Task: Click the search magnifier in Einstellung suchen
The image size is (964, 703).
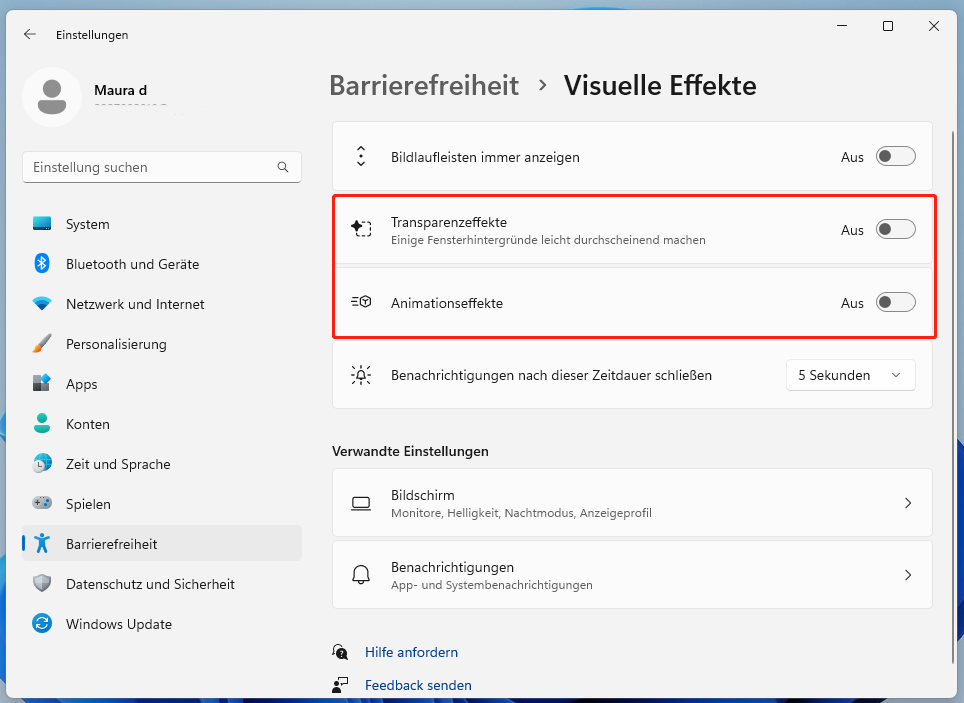Action: coord(283,167)
